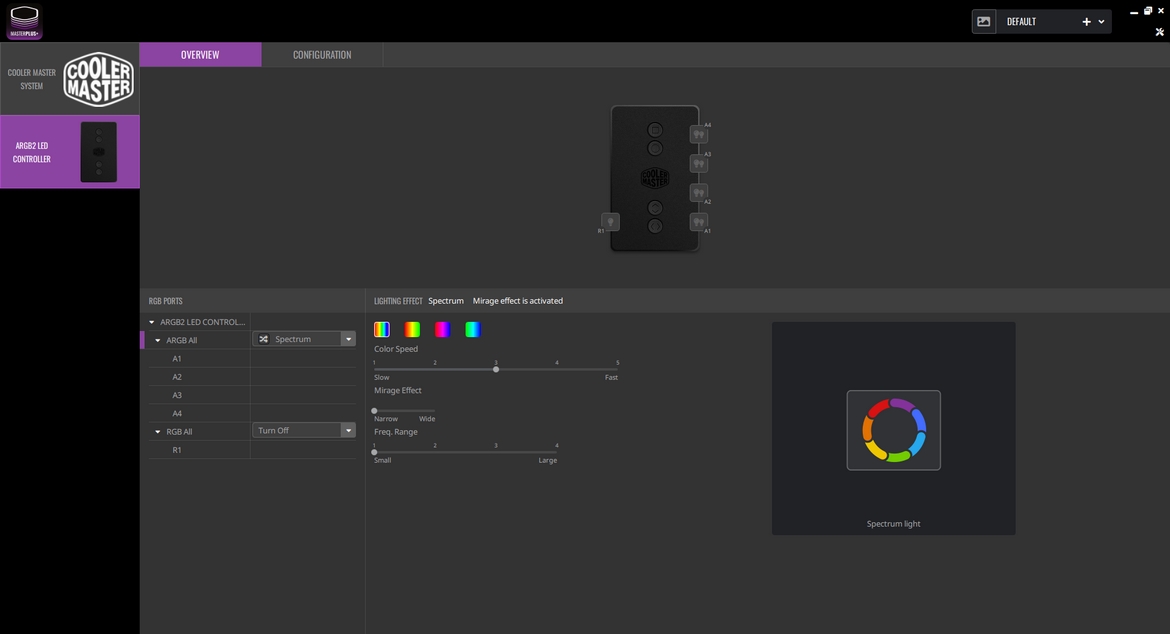
Task: Open the tools settings wrench icon
Action: click(x=1160, y=32)
